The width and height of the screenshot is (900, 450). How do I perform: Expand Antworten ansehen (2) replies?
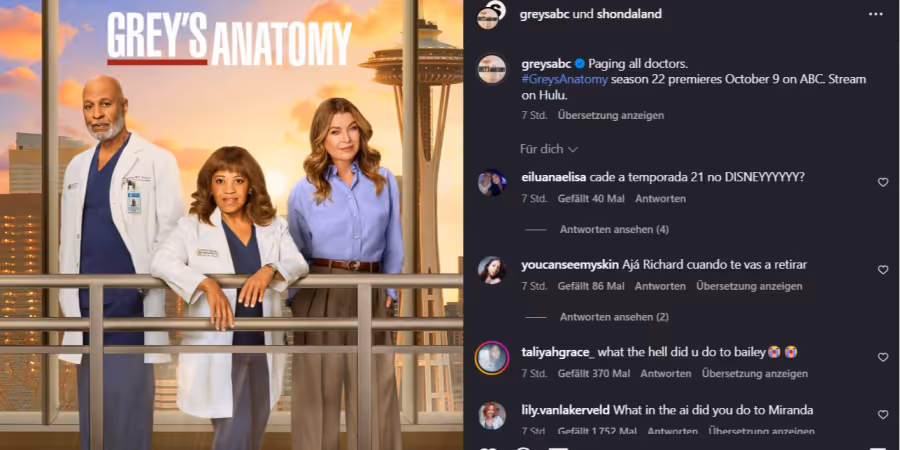614,317
